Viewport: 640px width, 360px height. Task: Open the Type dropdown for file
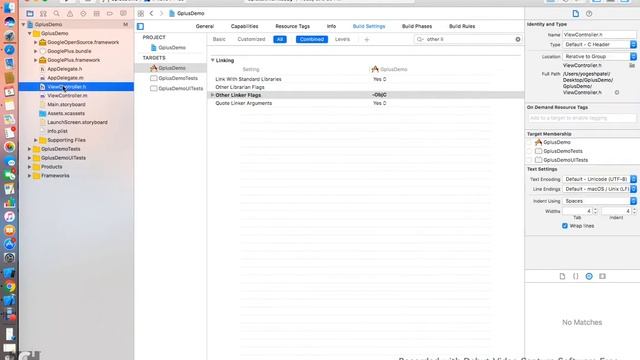[600, 44]
